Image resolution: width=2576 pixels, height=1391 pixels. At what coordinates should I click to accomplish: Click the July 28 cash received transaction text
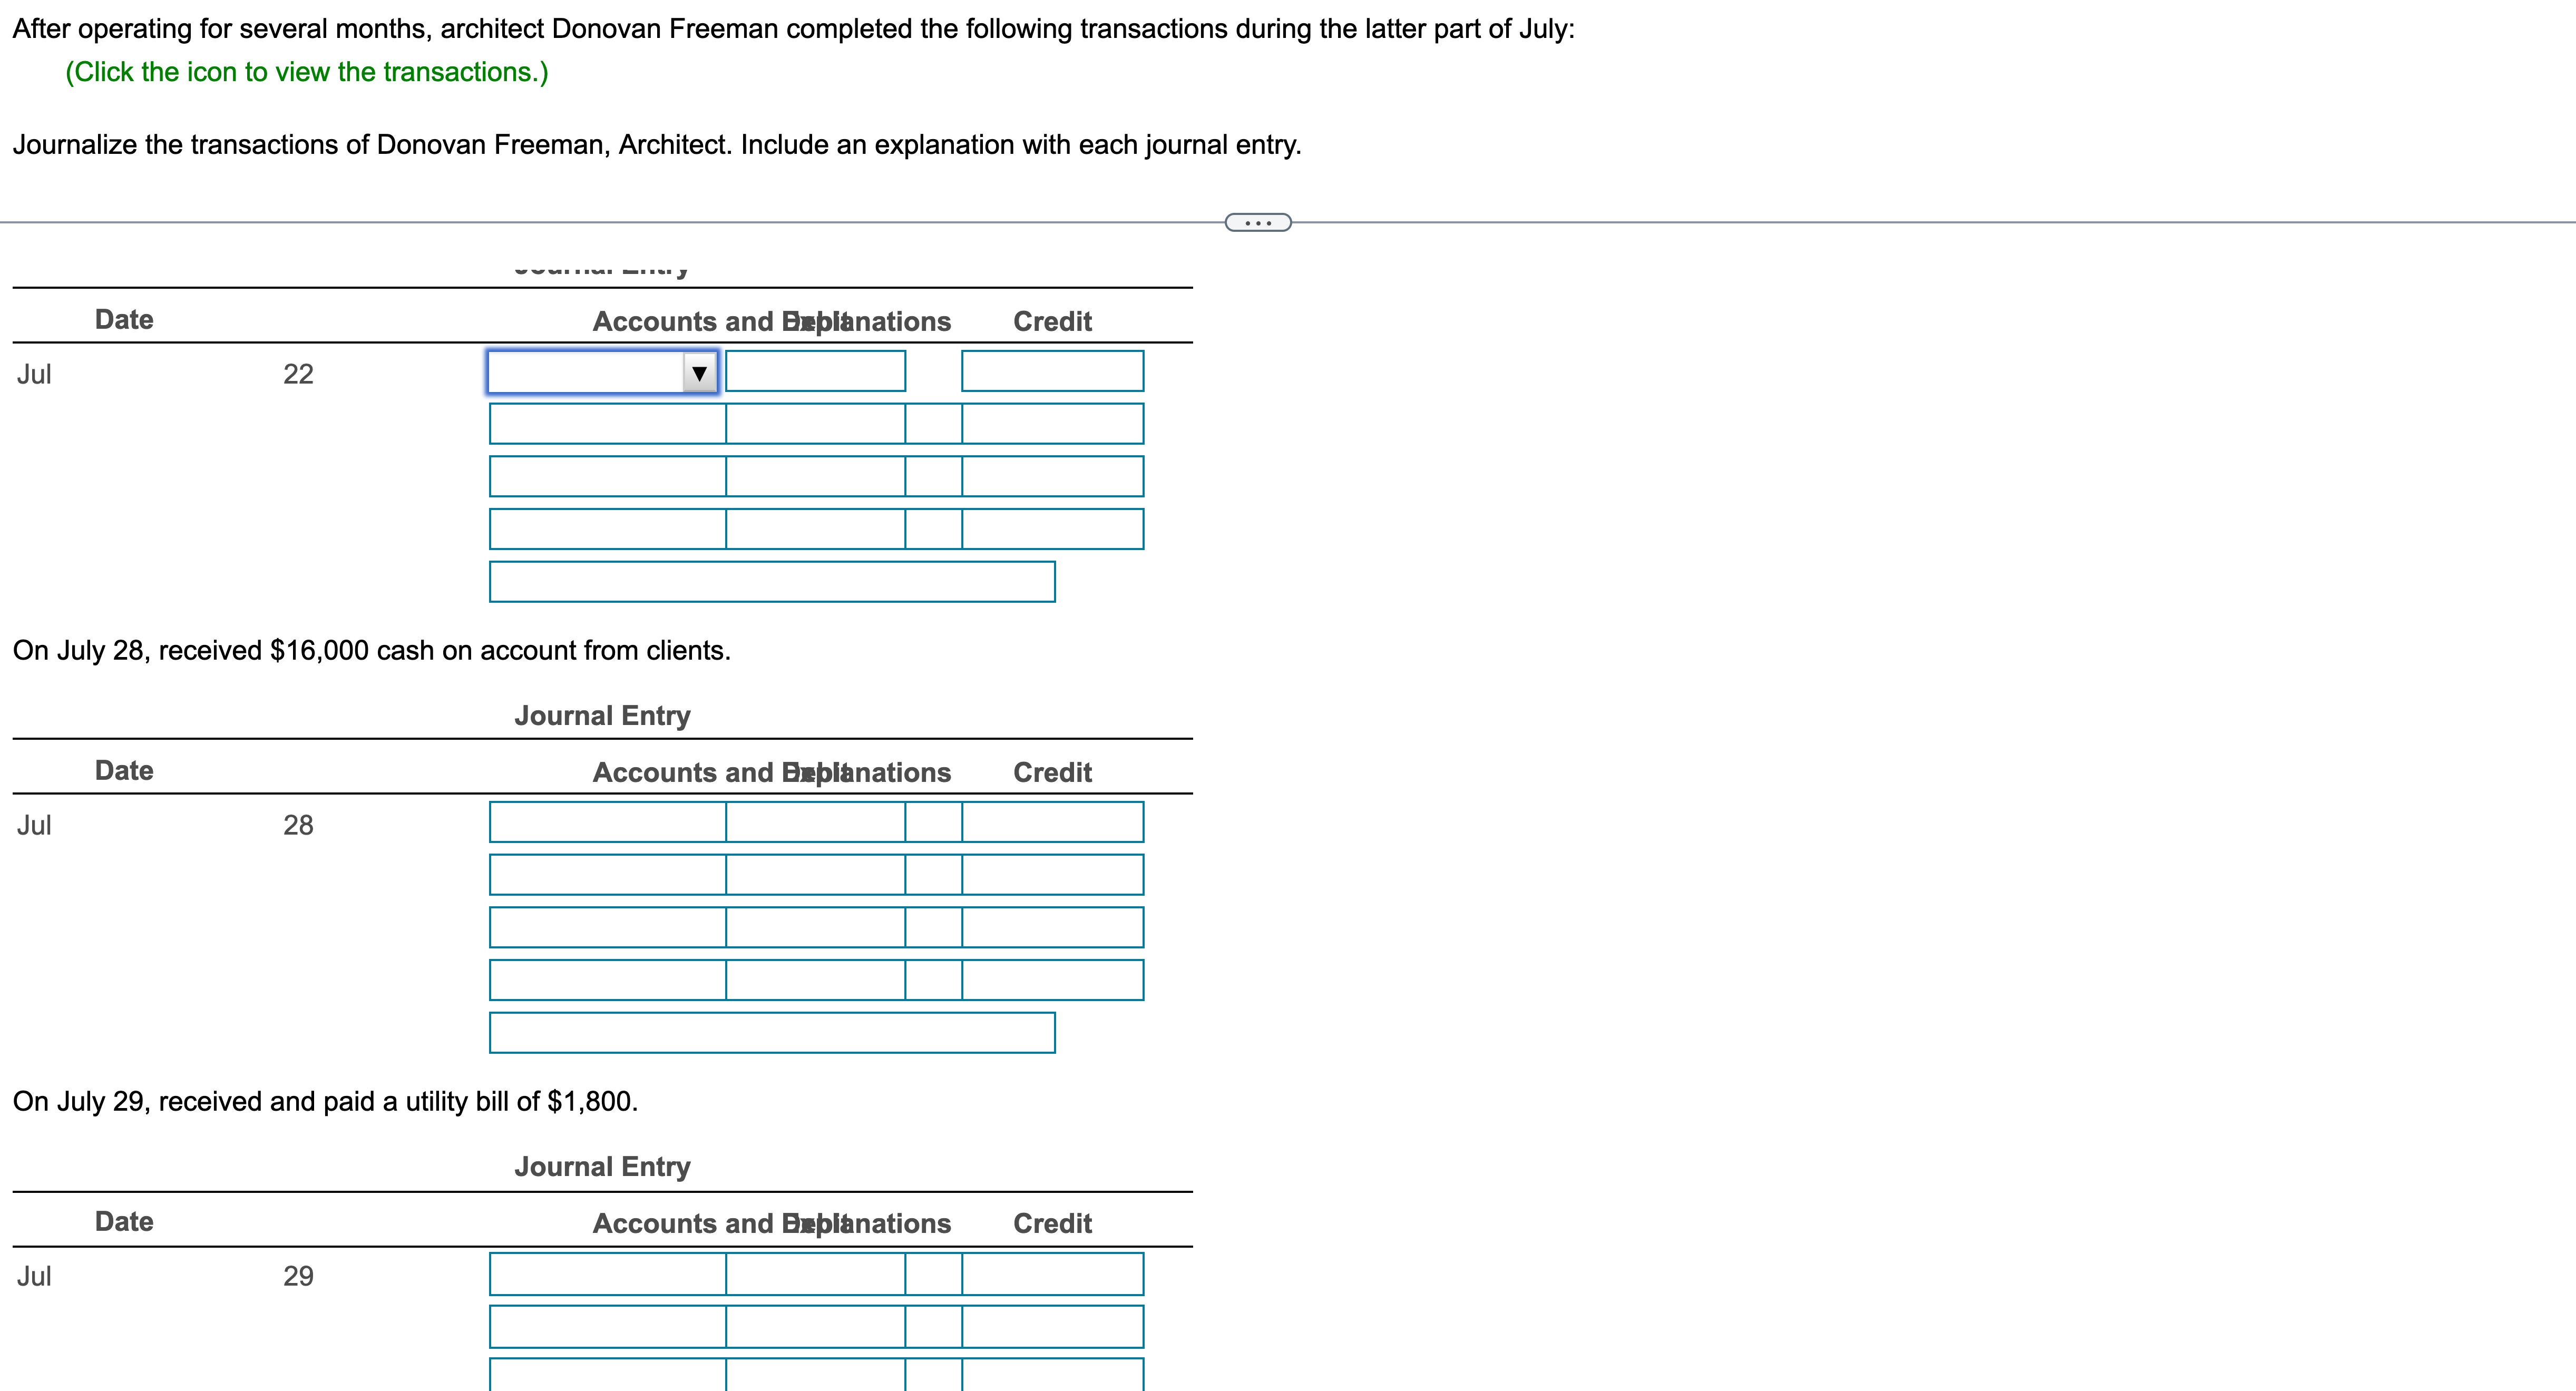372,650
